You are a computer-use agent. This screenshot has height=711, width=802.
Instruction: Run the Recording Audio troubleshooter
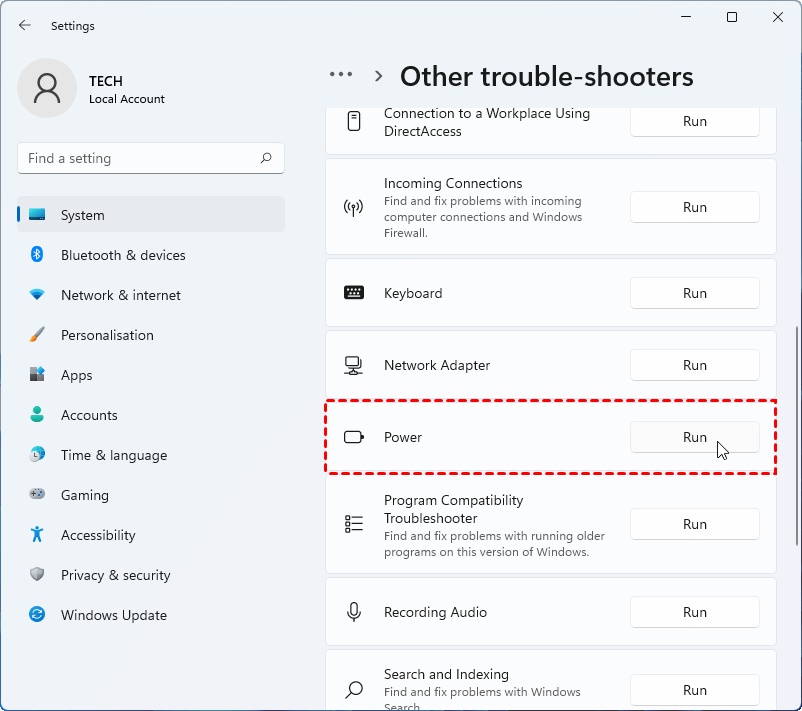(694, 612)
